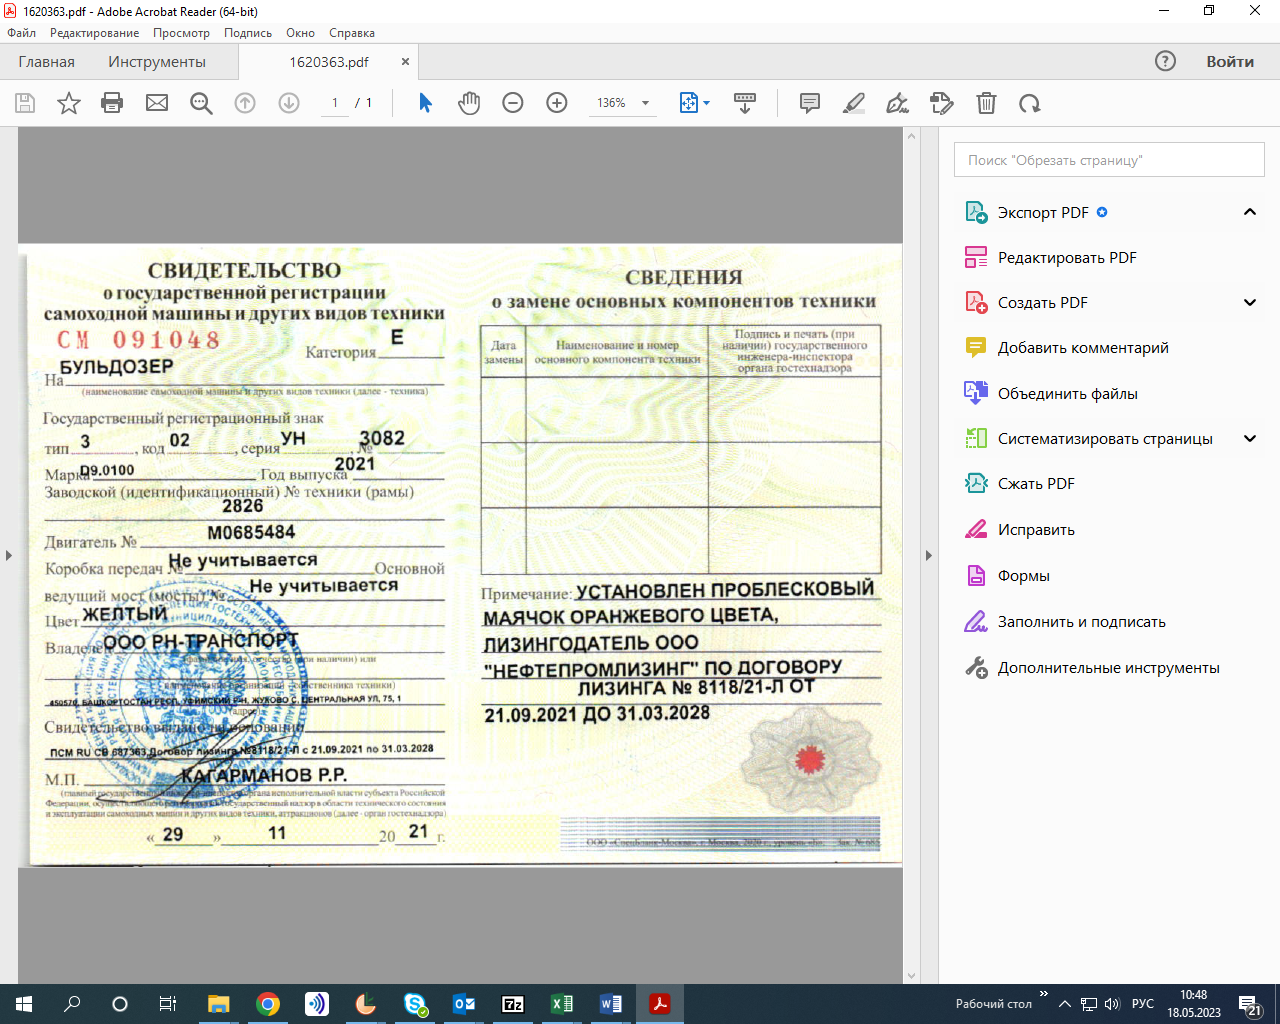
Task: Add a sticky note comment
Action: tap(810, 103)
